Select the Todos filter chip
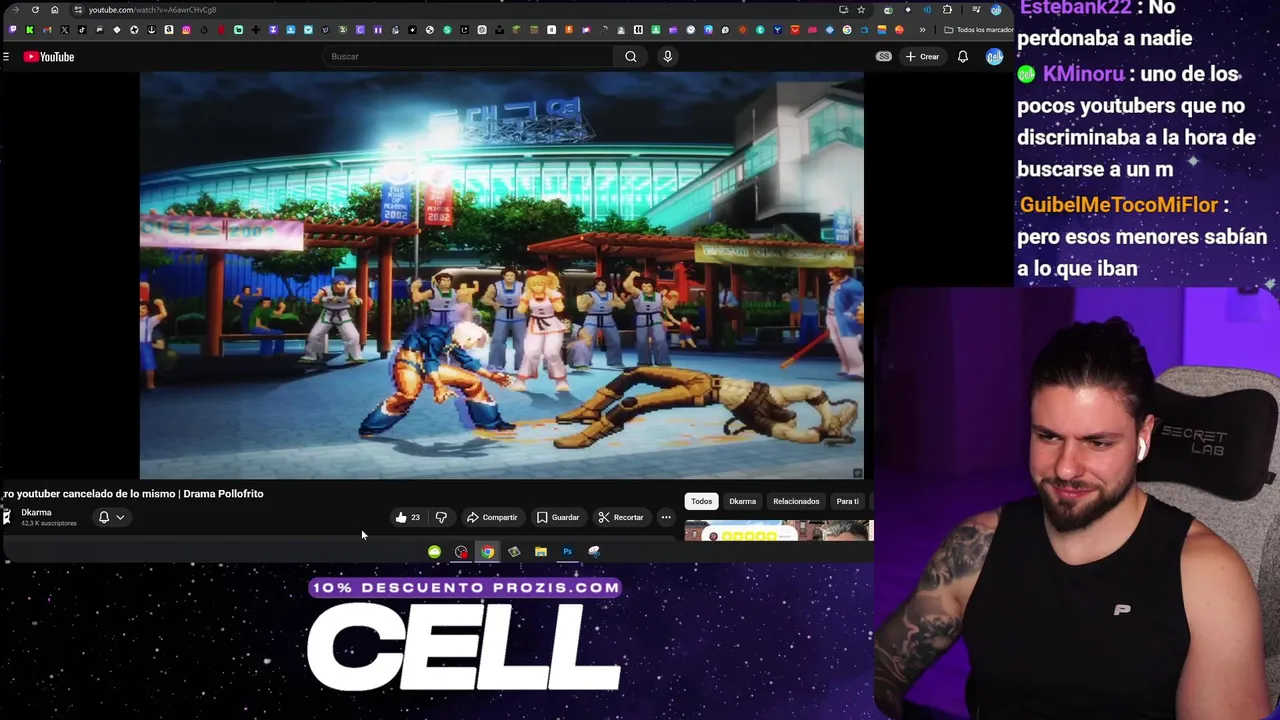This screenshot has height=720, width=1280. 701,501
